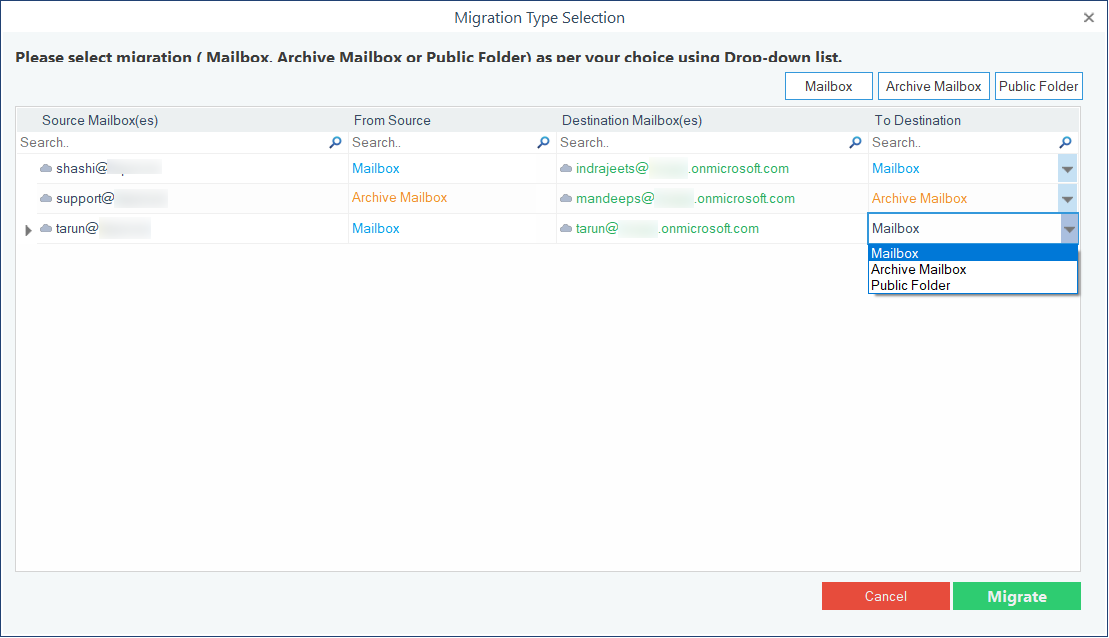1109x638 pixels.
Task: Click the cloud icon next to destination tarun@ onmicrosoft
Action: pyautogui.click(x=566, y=228)
